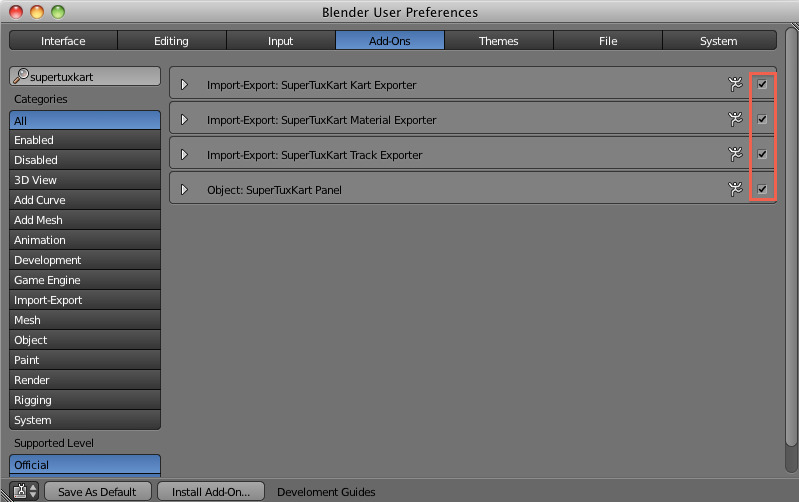Toggle the Official supported level
The height and width of the screenshot is (502, 799).
click(85, 465)
